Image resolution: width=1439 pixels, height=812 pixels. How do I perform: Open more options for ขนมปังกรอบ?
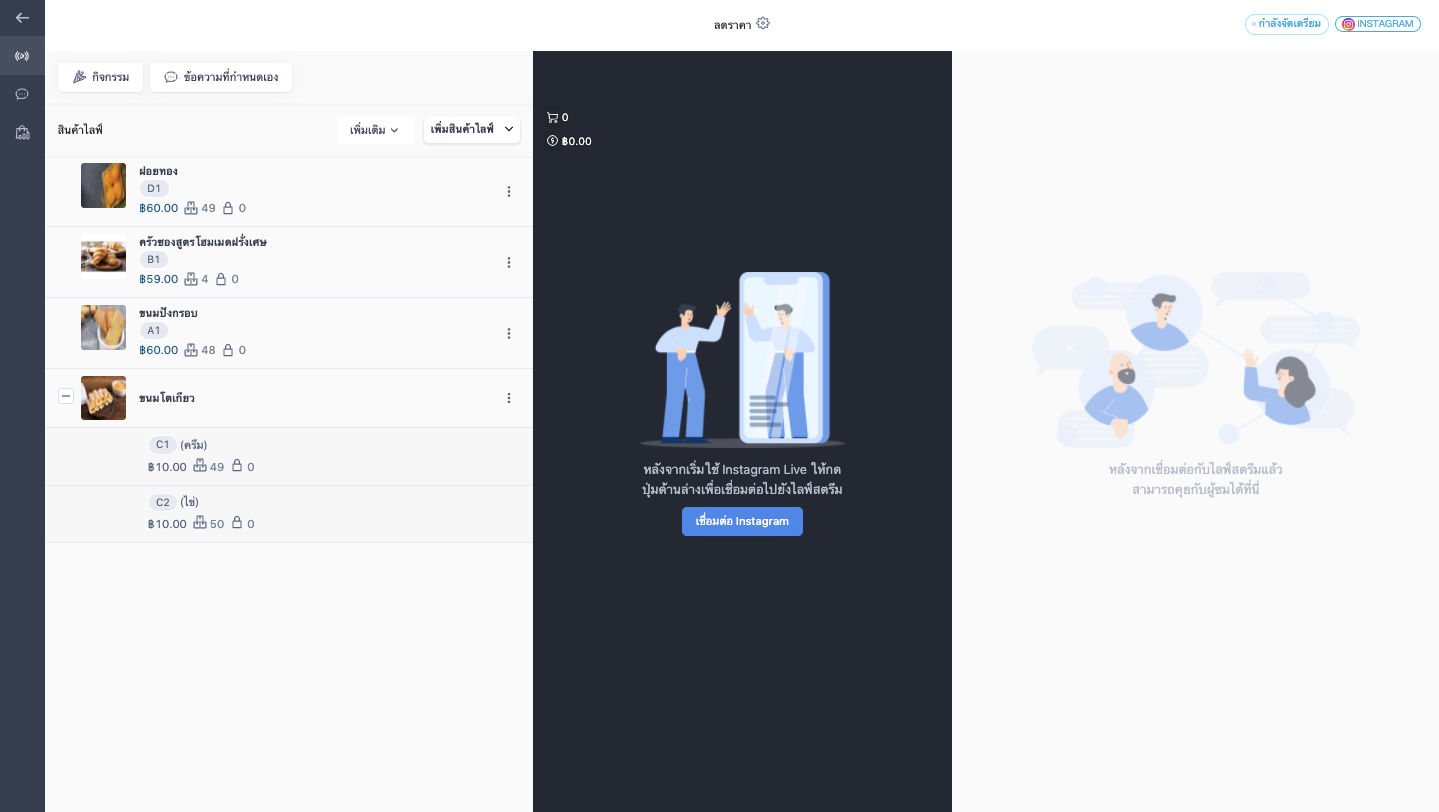[x=508, y=333]
